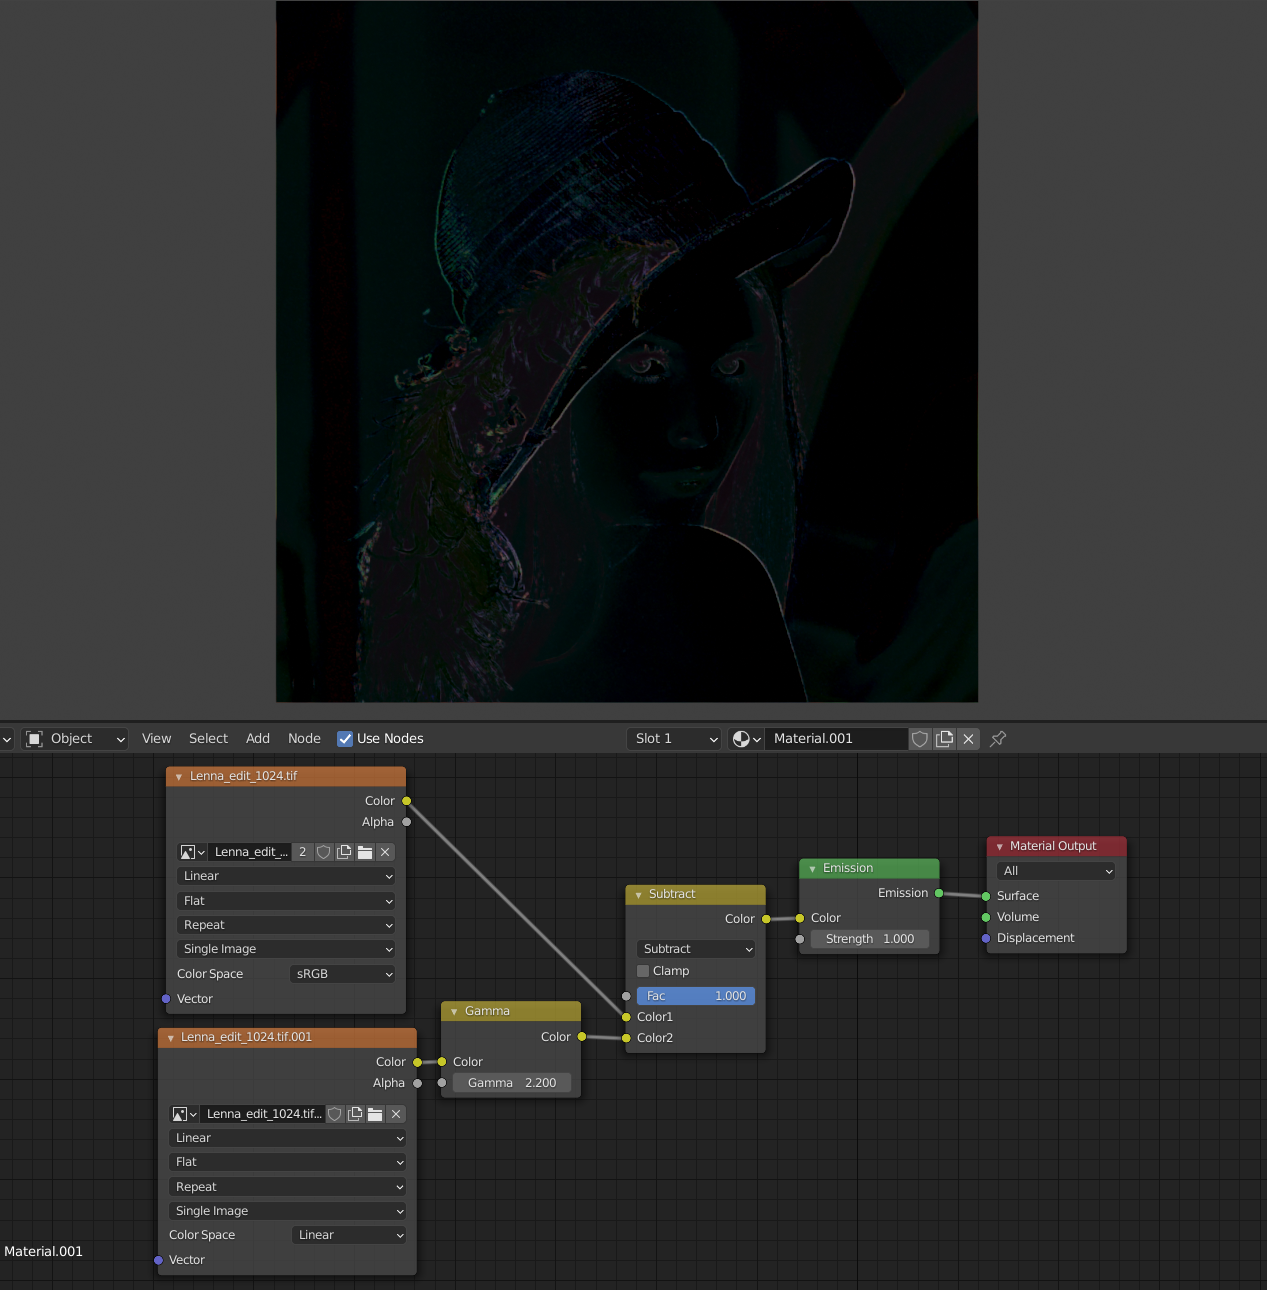The height and width of the screenshot is (1290, 1267).
Task: Unlink Material.001 with the header X icon
Action: (968, 739)
